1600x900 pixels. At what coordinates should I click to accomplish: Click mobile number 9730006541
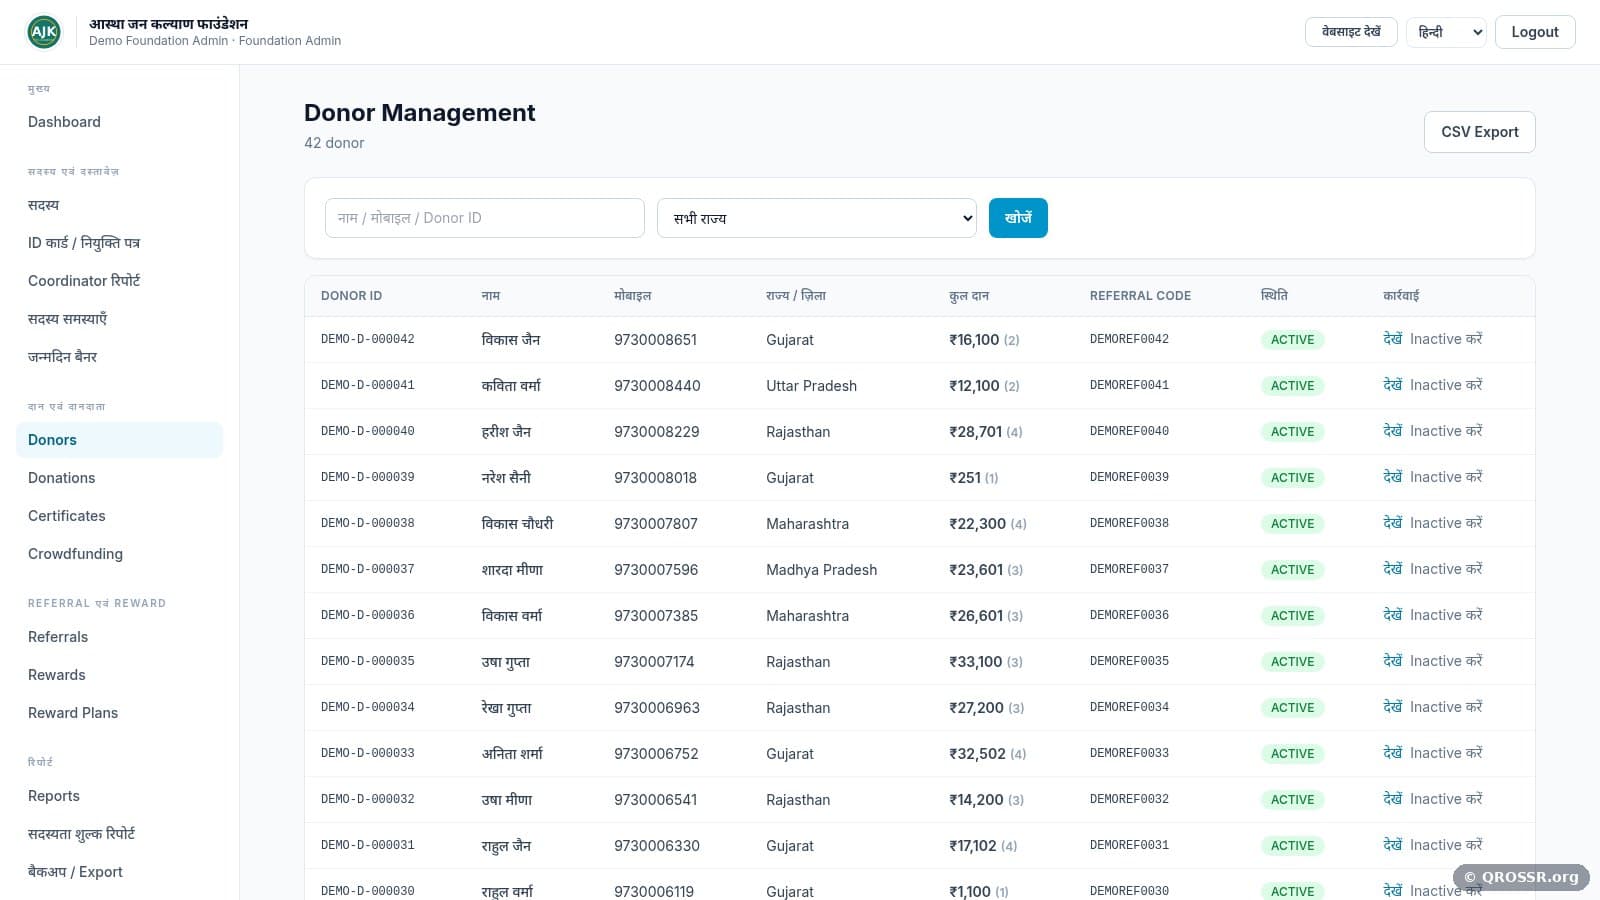click(x=655, y=800)
